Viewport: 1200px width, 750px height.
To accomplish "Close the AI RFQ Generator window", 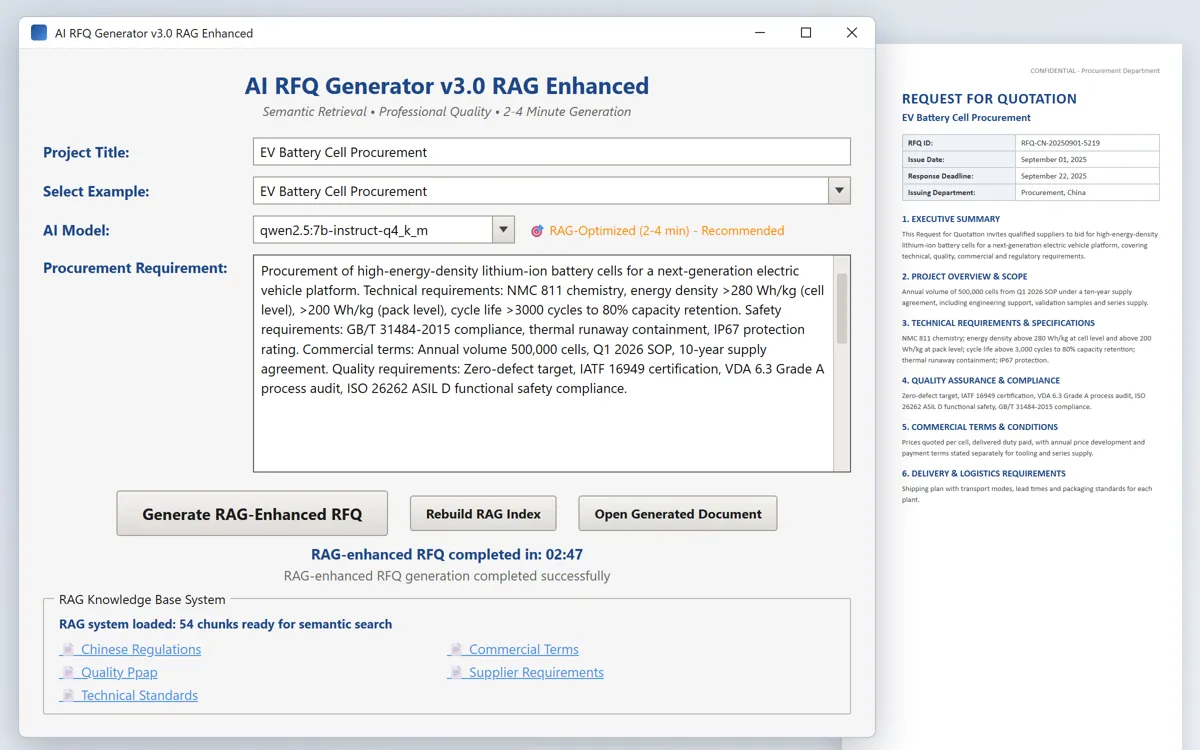I will 852,32.
